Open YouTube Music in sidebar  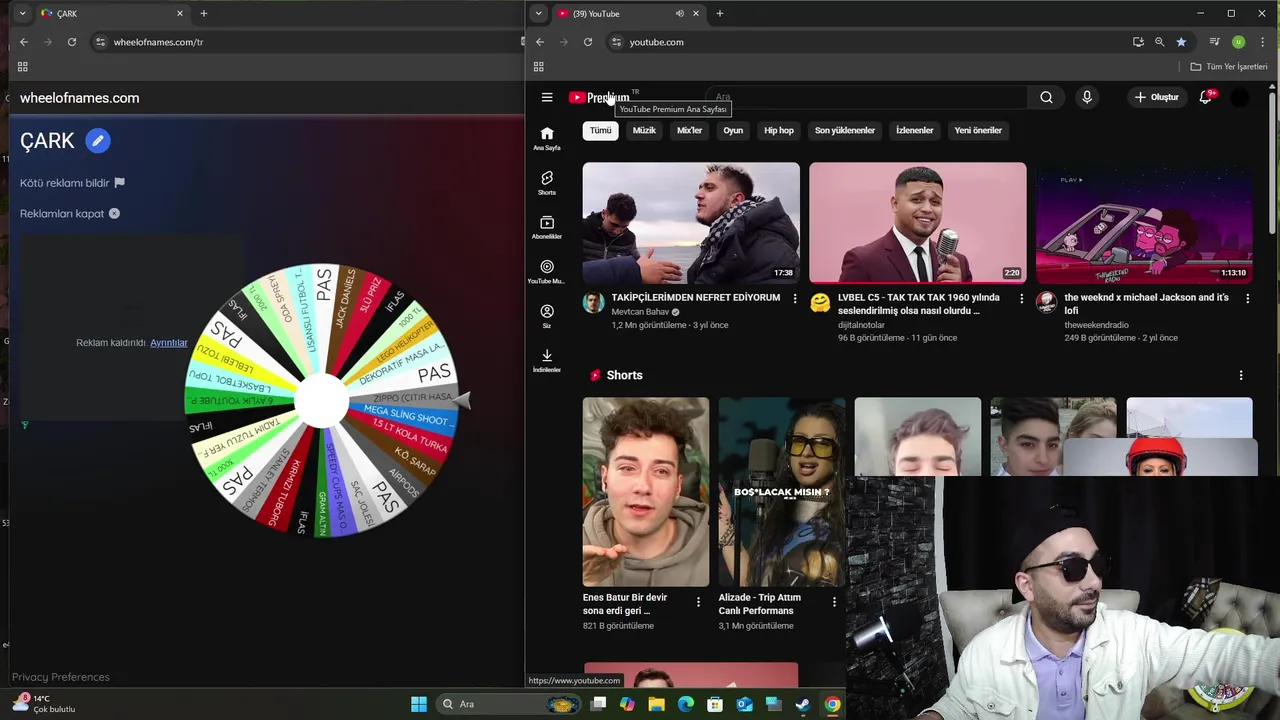click(547, 272)
